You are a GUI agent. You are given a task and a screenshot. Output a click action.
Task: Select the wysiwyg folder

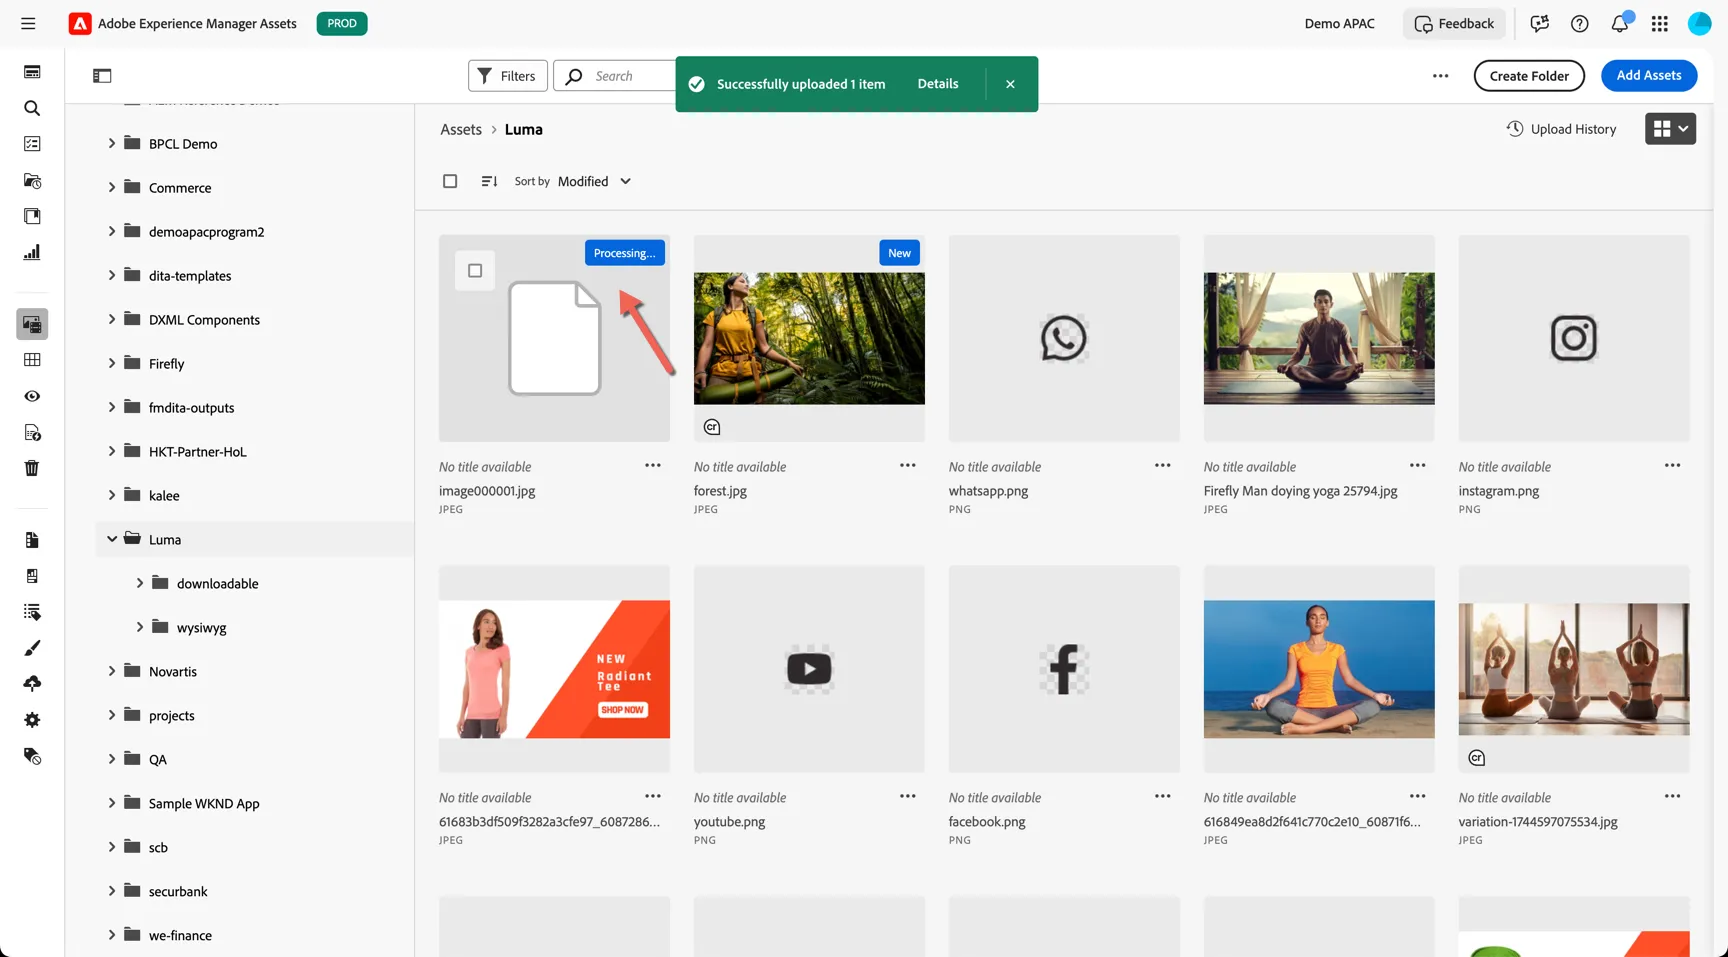202,628
